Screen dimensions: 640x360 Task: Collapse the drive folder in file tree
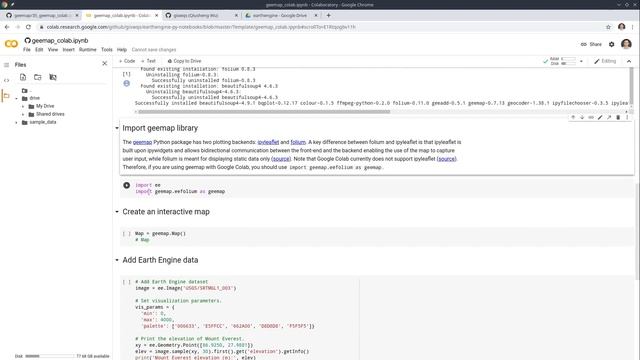[16, 98]
